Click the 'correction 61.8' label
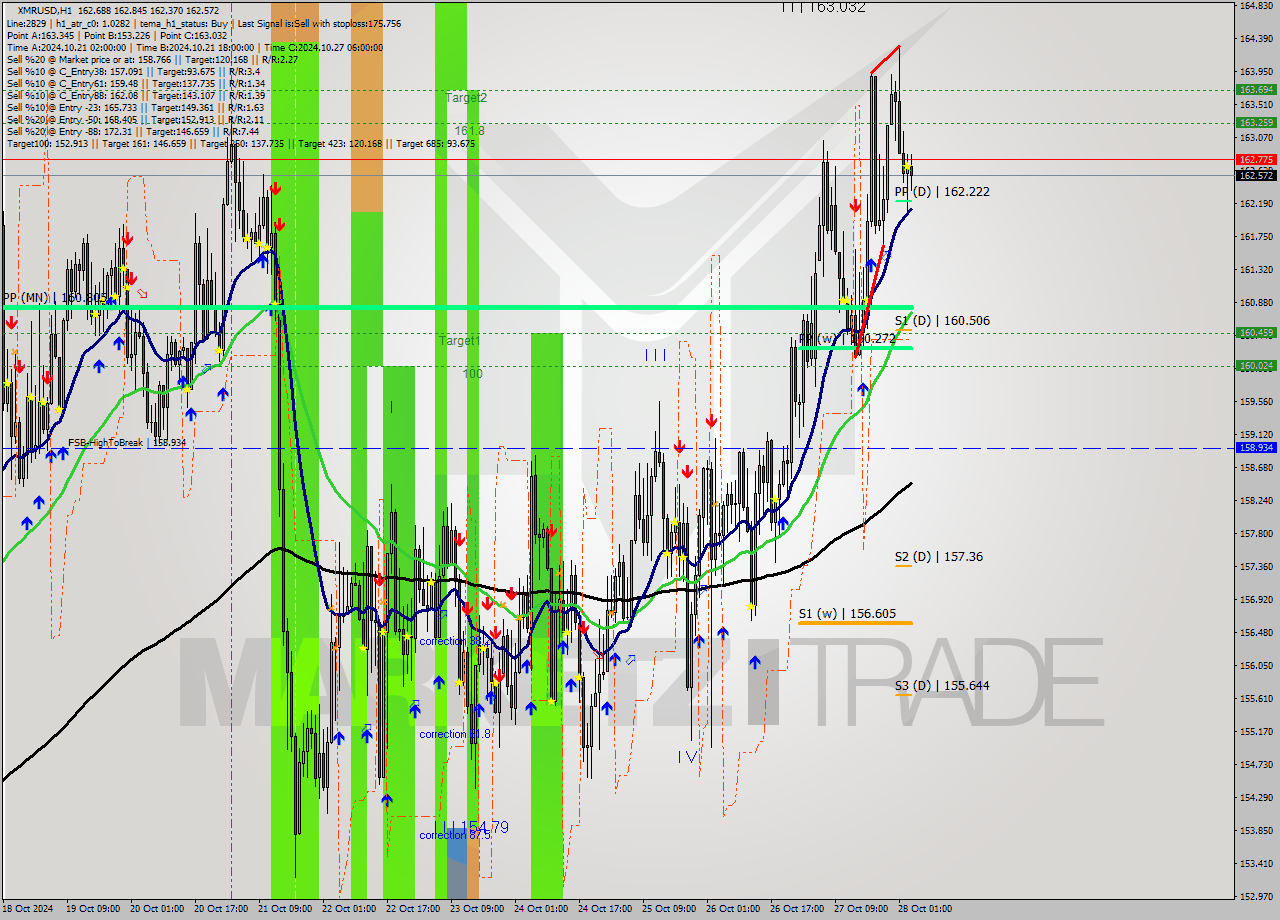The image size is (1280, 920). 455,734
